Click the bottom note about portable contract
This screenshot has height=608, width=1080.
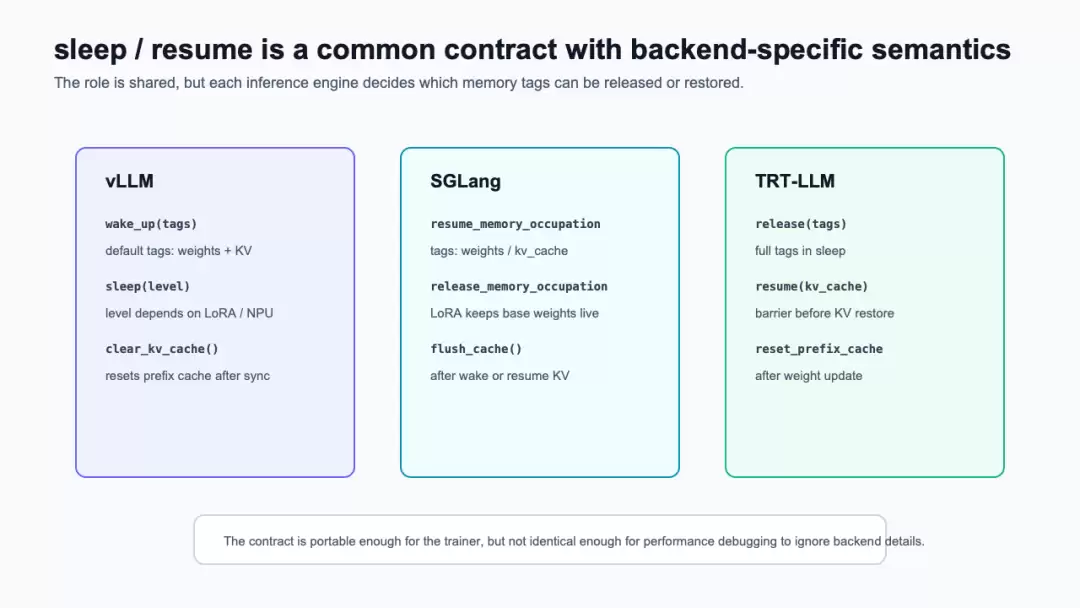coord(574,541)
